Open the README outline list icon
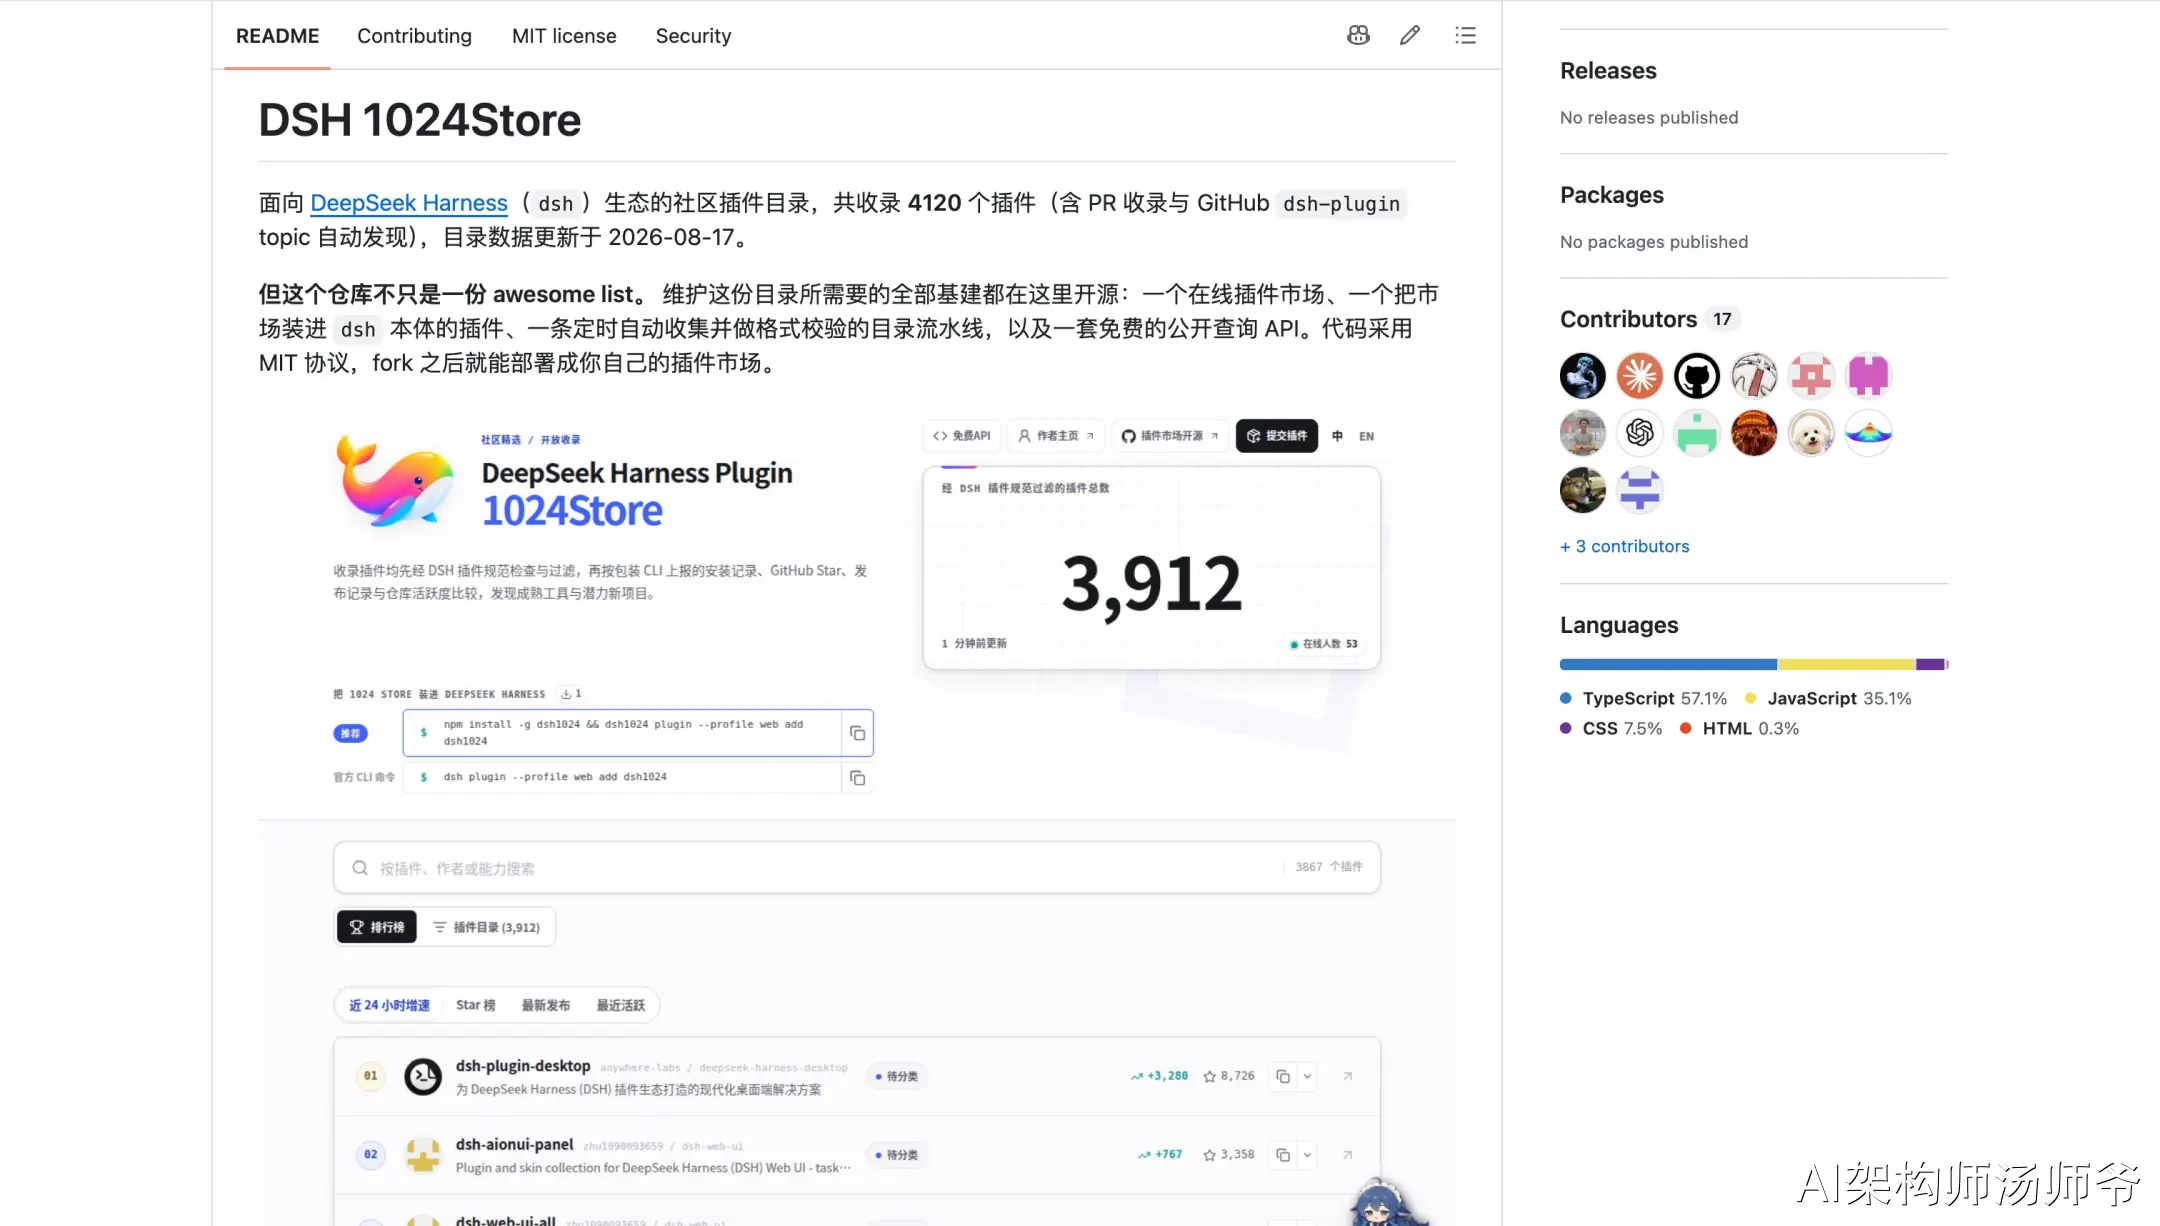Viewport: 2160px width, 1226px height. (x=1465, y=36)
